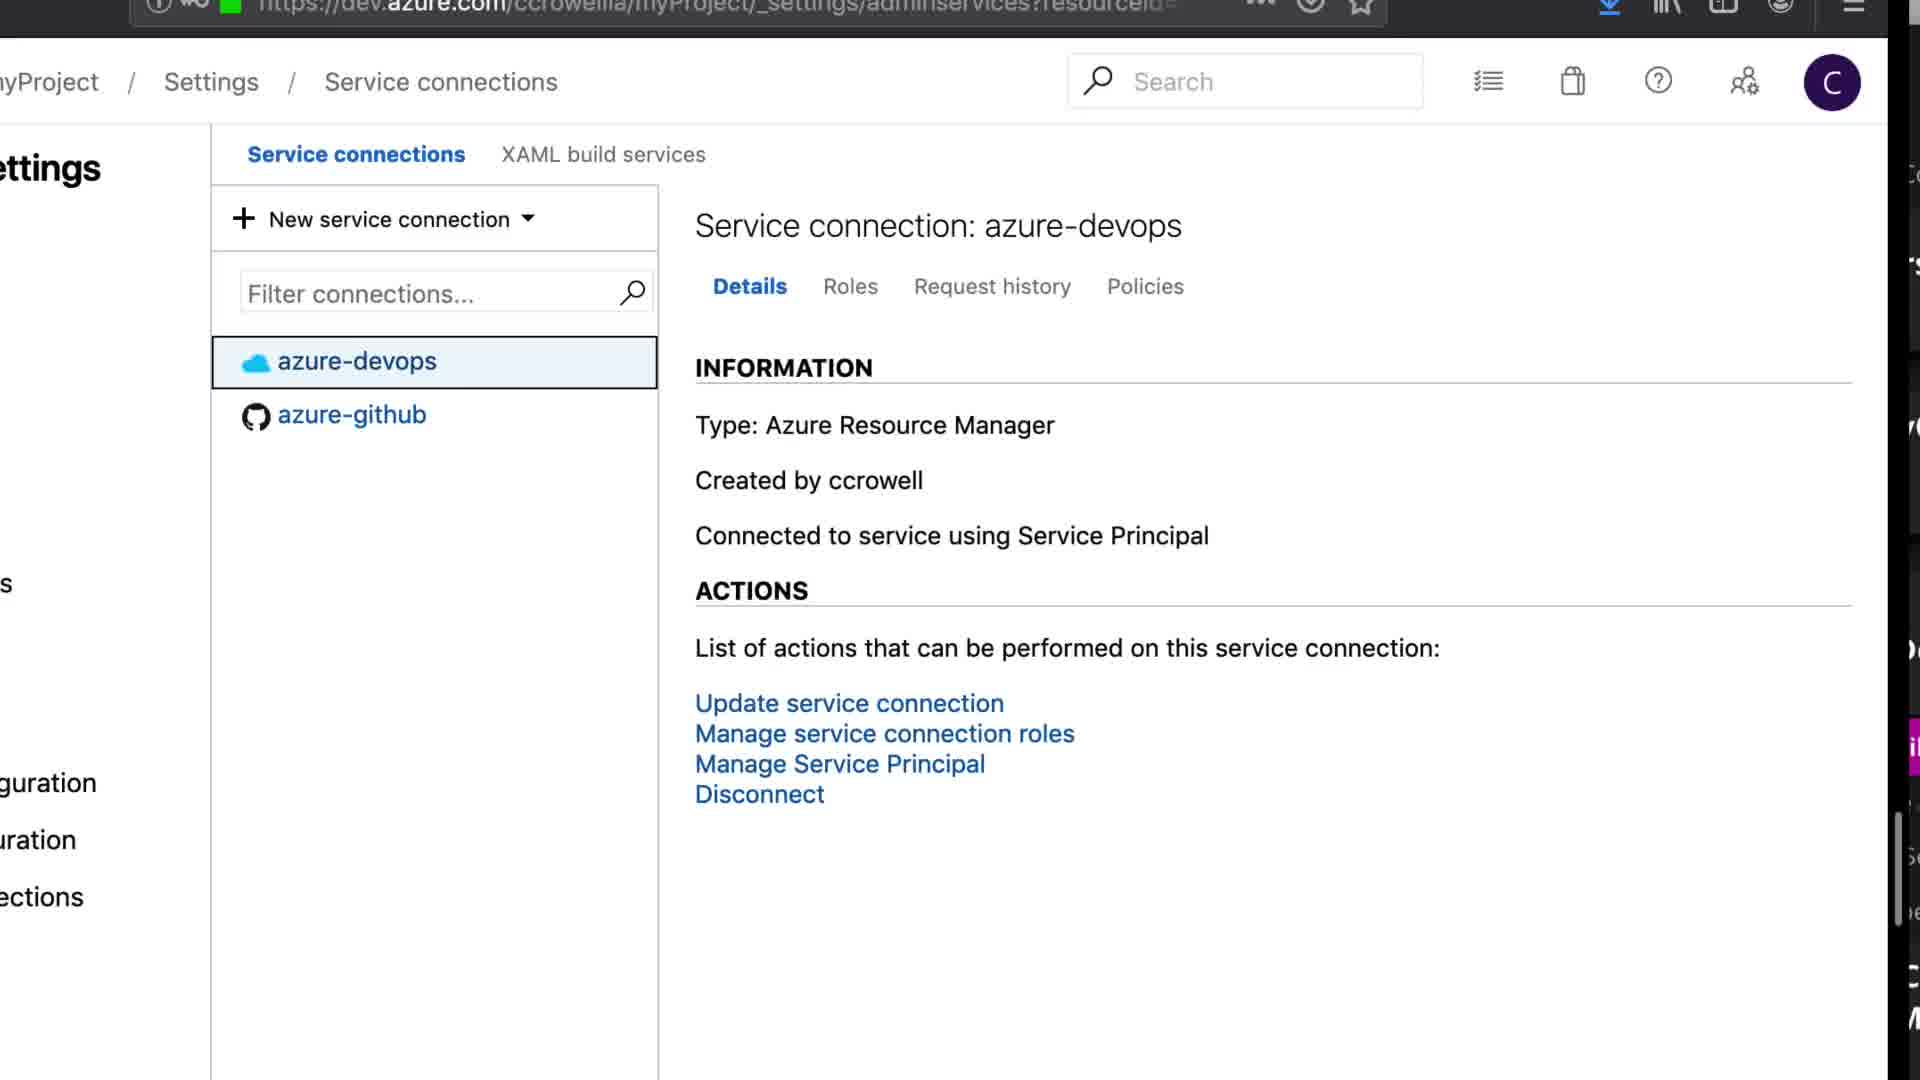
Task: Open the Request history tab
Action: [992, 286]
